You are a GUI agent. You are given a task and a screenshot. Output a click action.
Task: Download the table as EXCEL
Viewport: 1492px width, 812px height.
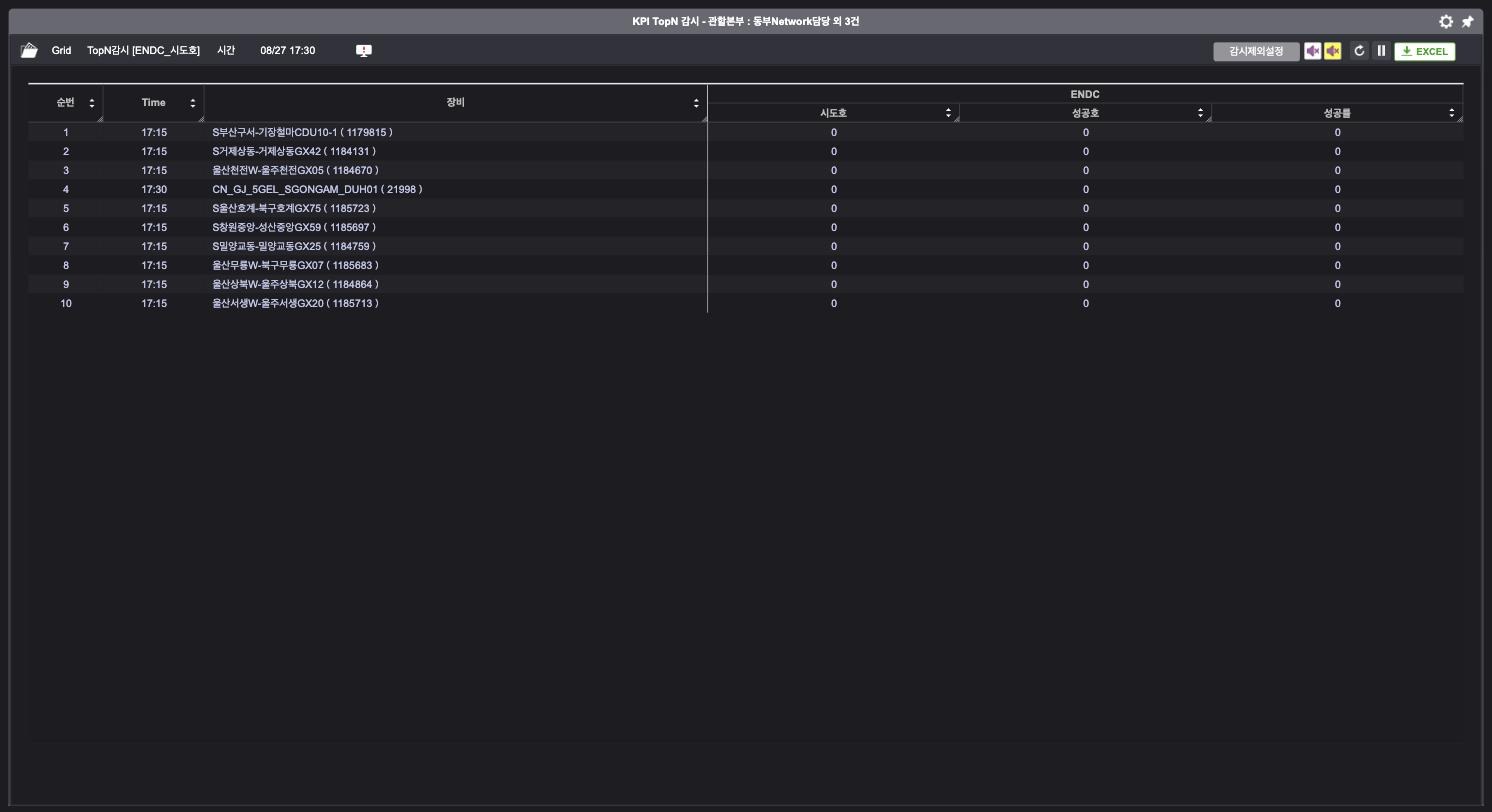click(x=1425, y=51)
